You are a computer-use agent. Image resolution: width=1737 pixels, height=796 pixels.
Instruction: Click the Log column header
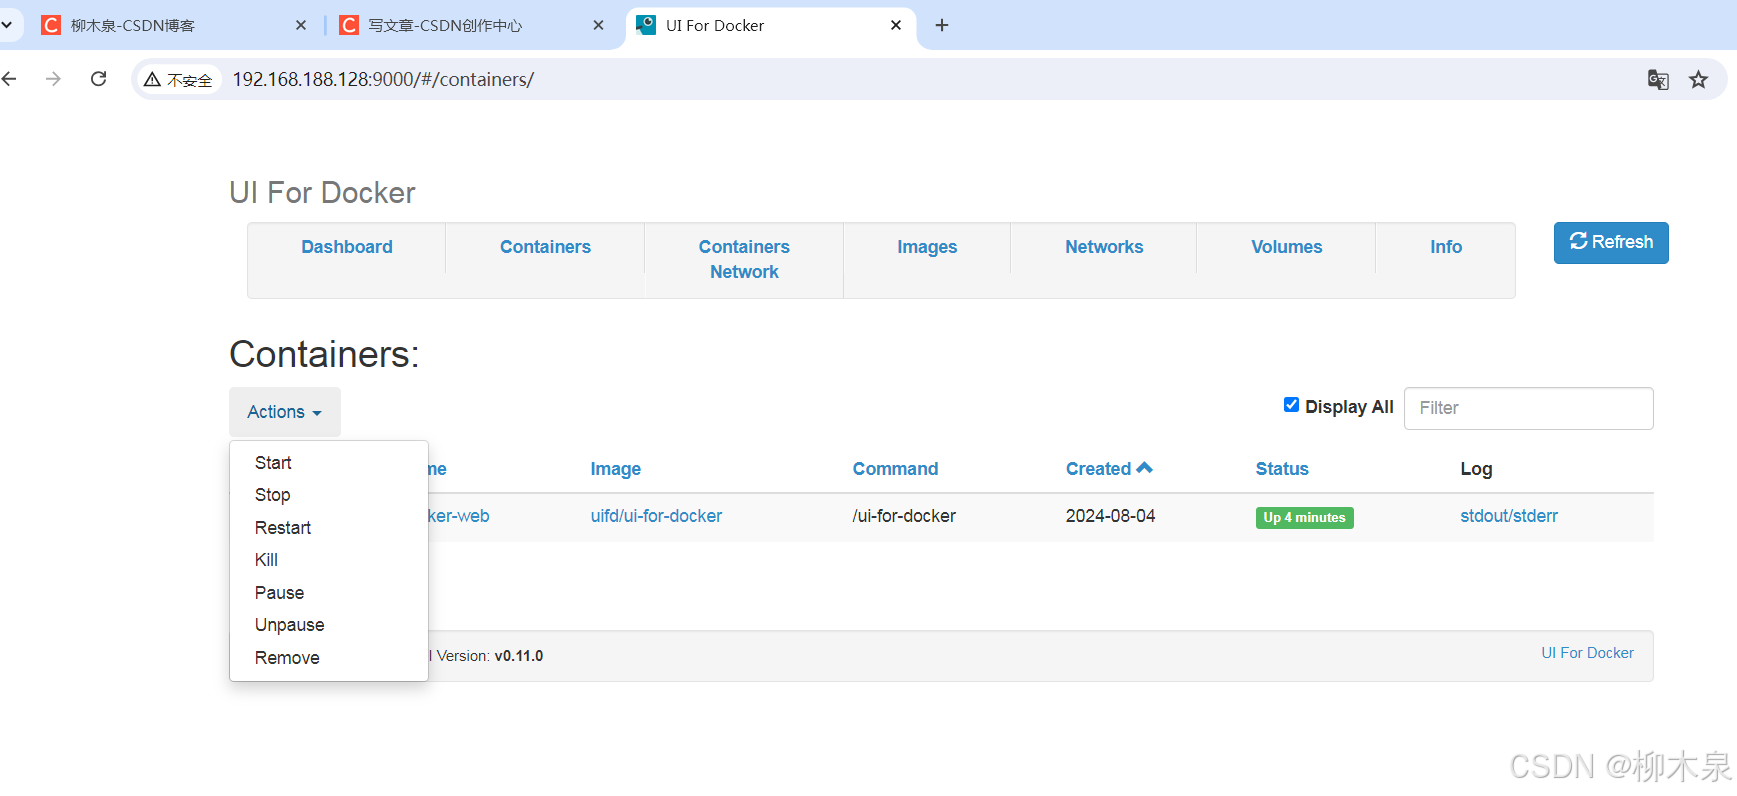[x=1476, y=469]
